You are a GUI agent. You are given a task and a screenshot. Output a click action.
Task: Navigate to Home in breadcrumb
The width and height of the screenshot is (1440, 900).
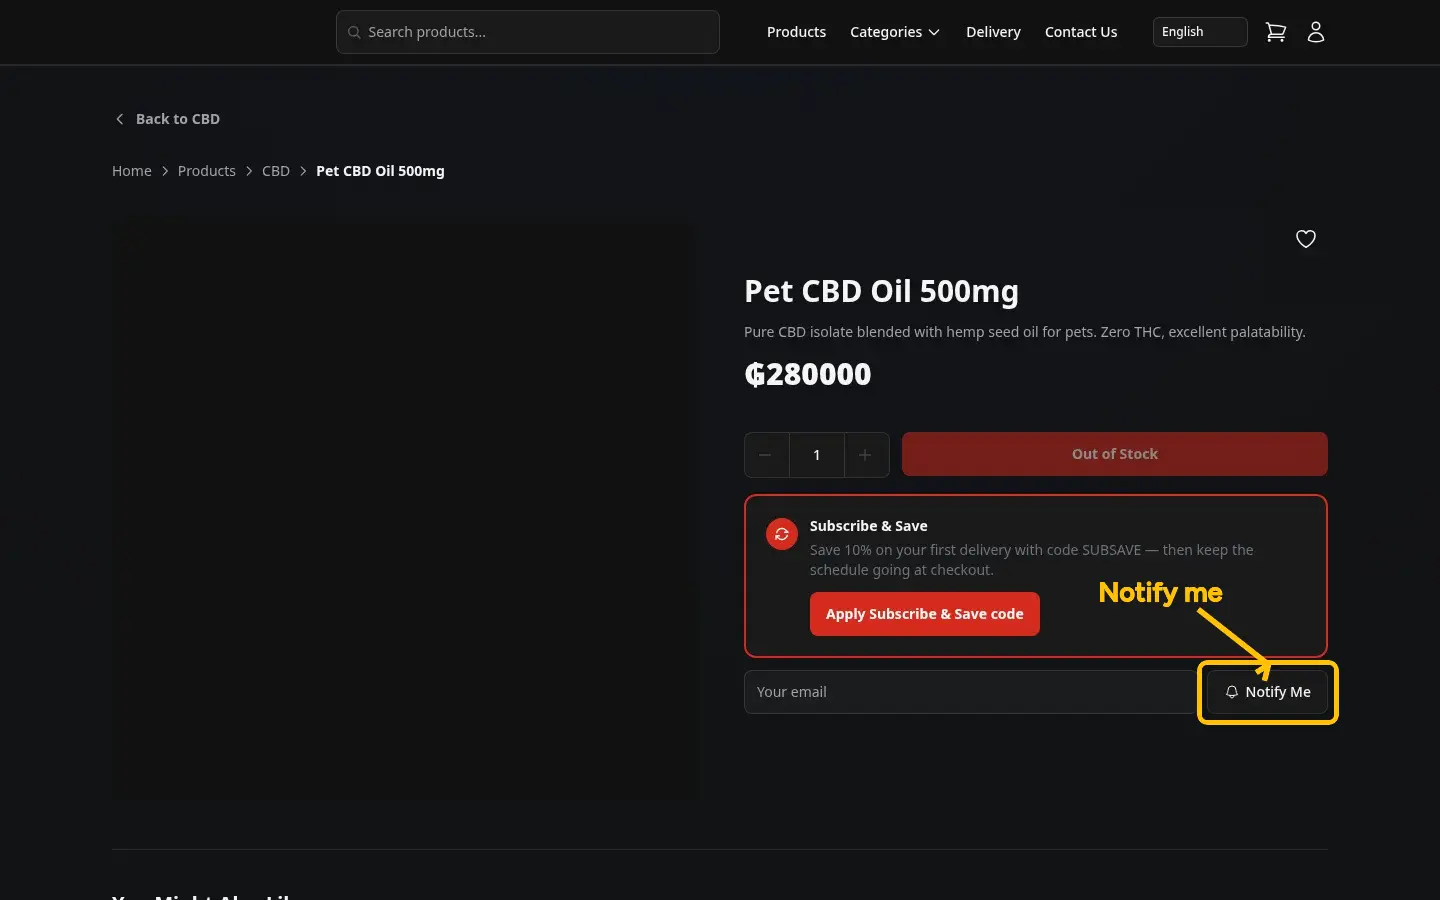(x=132, y=171)
